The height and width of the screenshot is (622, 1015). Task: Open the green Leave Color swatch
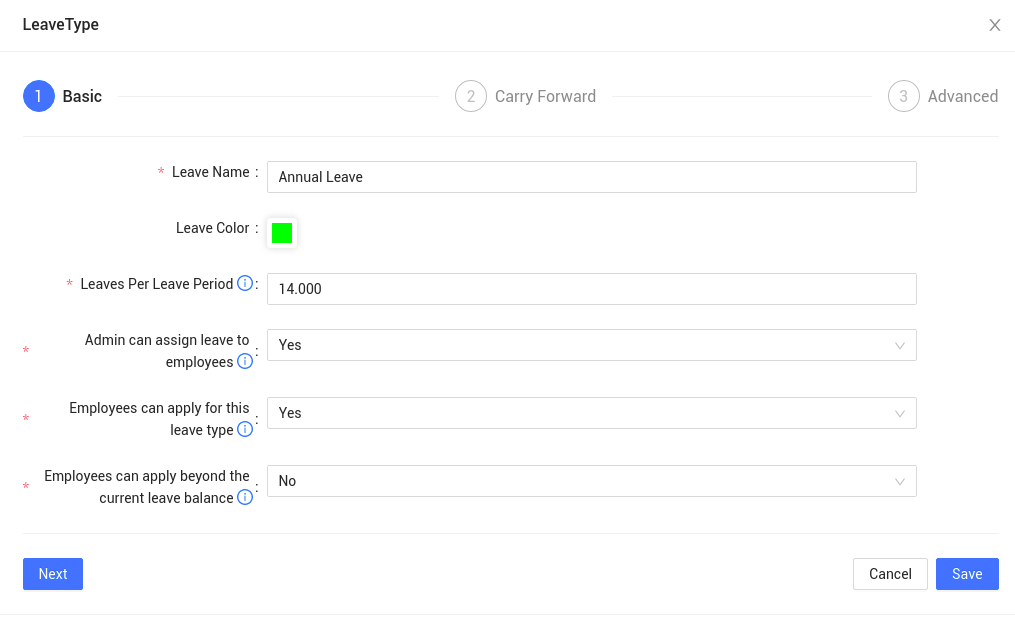[282, 233]
